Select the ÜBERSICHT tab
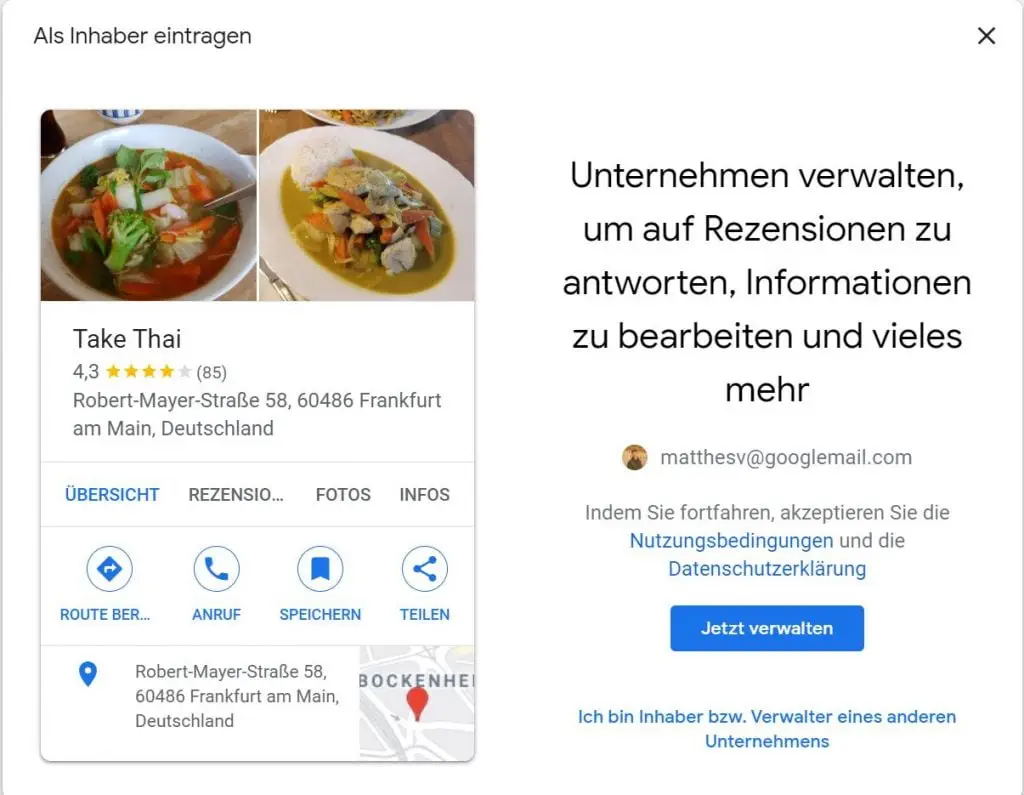This screenshot has height=795, width=1024. (x=112, y=495)
